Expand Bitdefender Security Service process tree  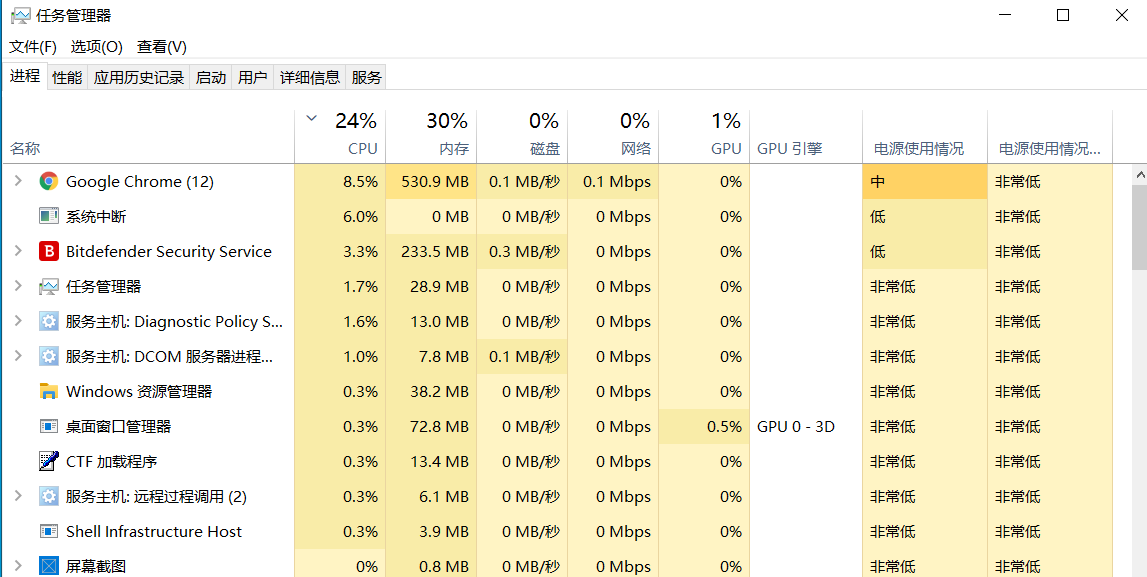coord(17,251)
